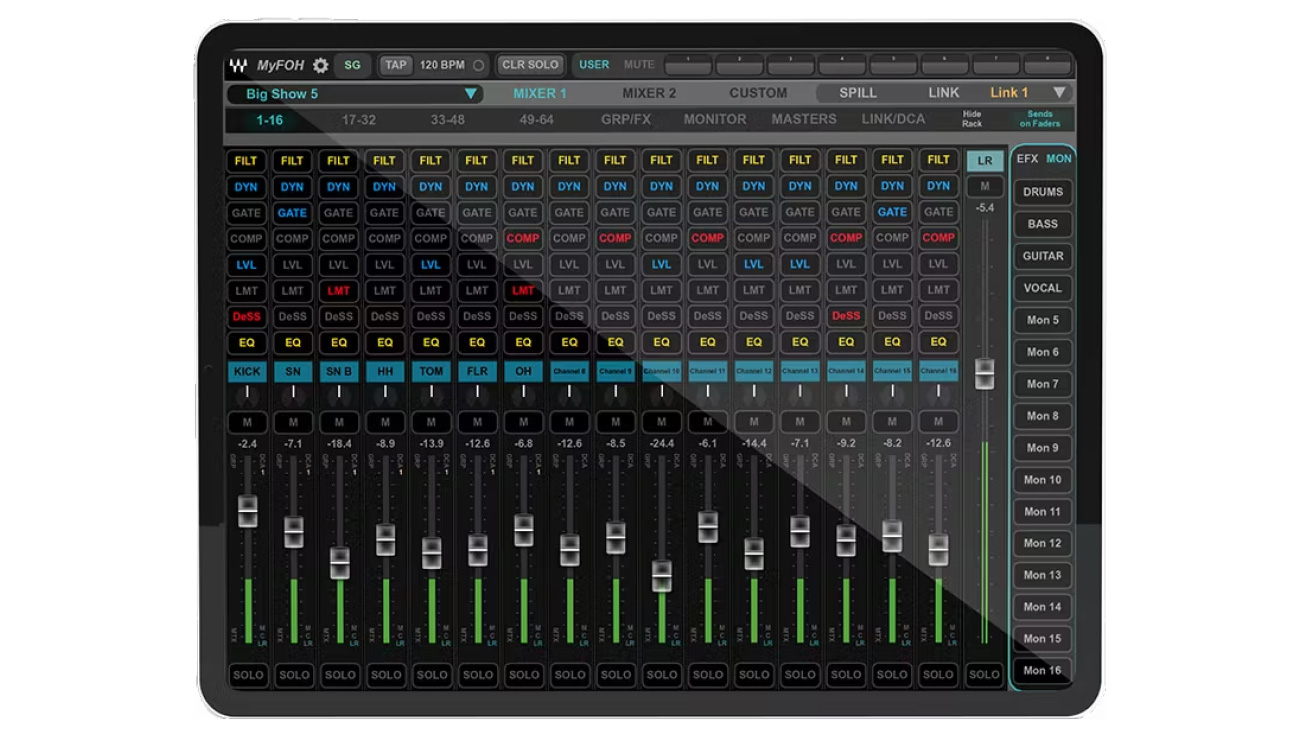Mute the KICK channel
The width and height of the screenshot is (1300, 736).
coord(246,422)
